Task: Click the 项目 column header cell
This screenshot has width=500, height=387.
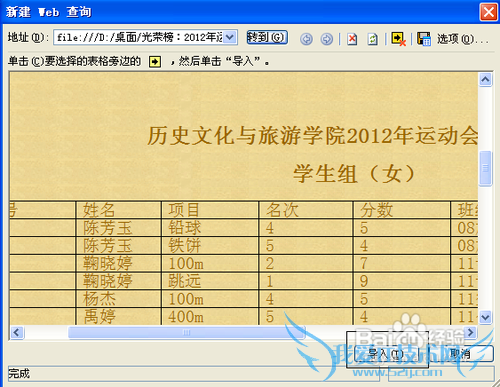Action: (x=210, y=210)
